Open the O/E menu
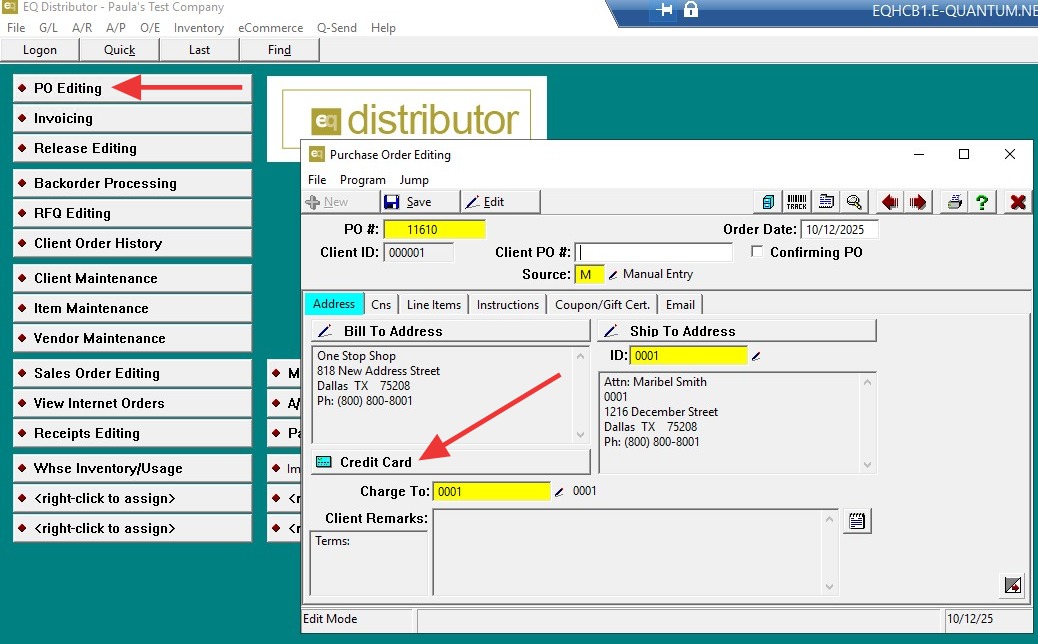The image size is (1038, 644). point(150,28)
